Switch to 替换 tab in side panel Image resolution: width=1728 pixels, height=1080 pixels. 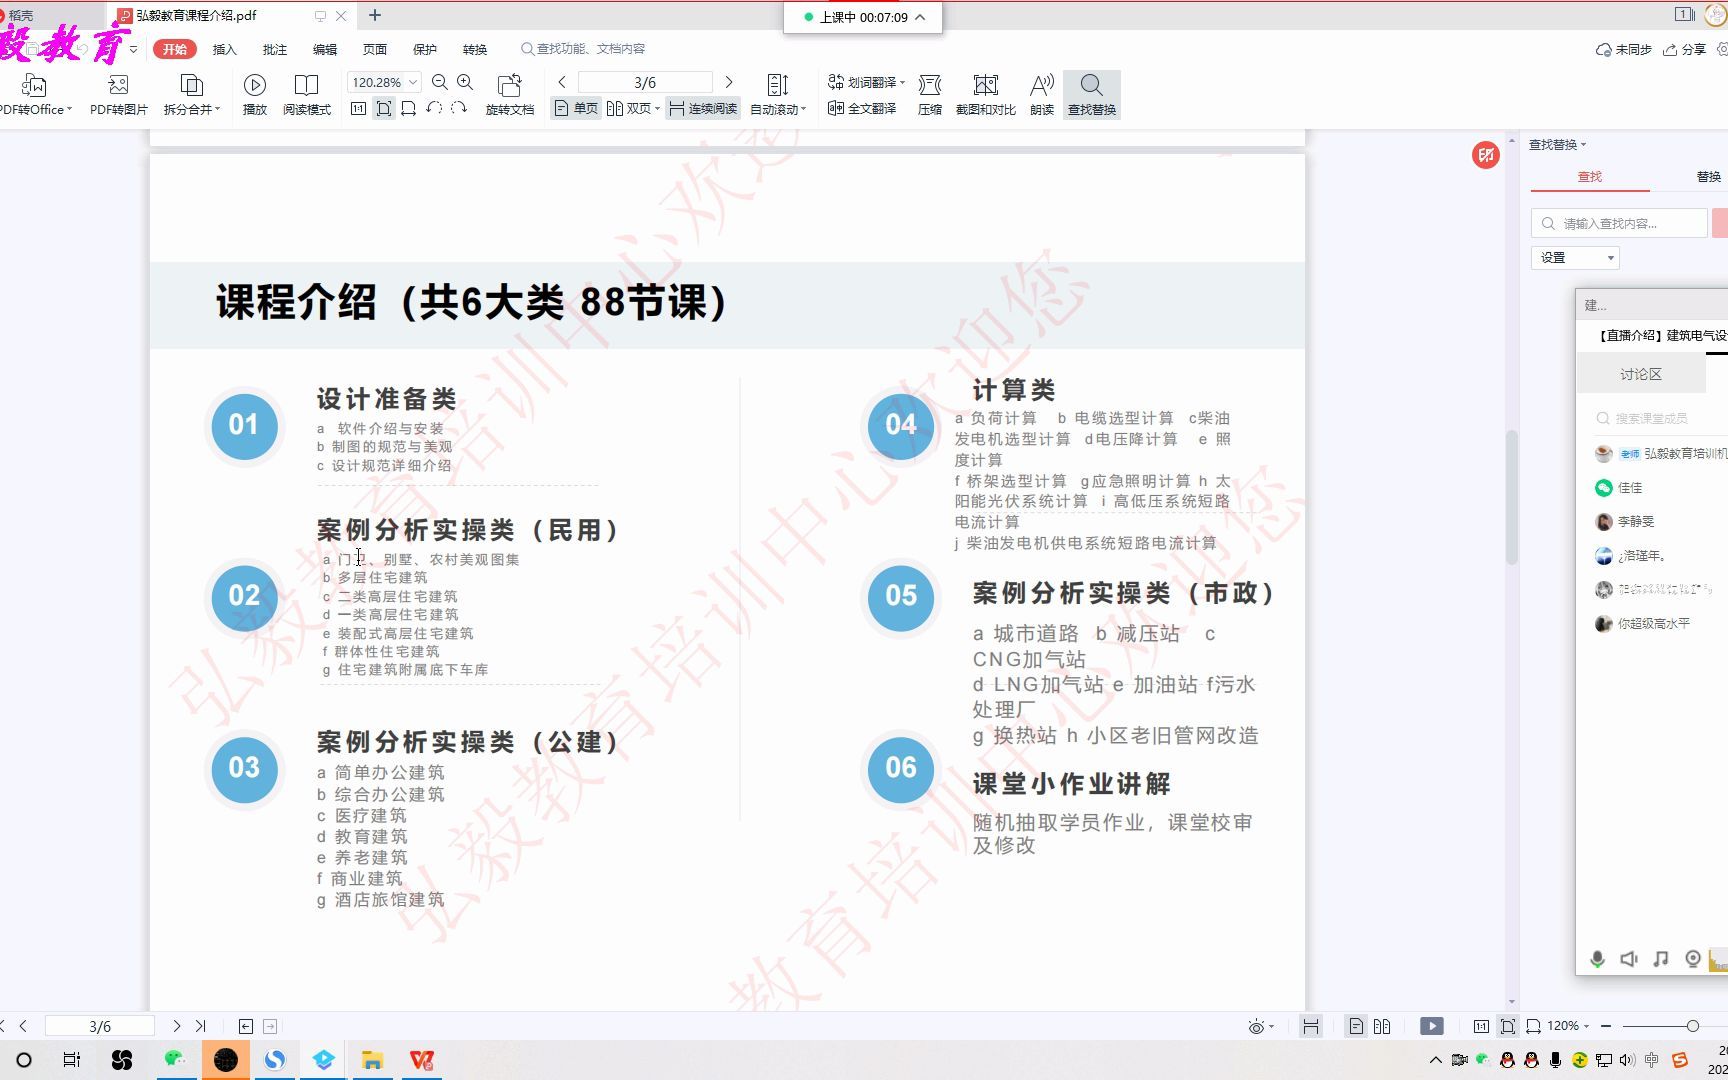[1709, 177]
